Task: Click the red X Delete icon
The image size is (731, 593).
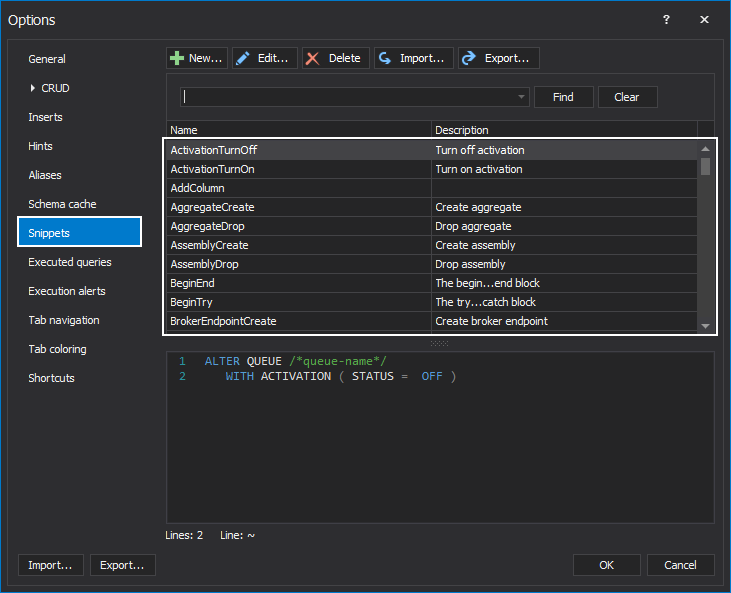Action: [x=313, y=58]
